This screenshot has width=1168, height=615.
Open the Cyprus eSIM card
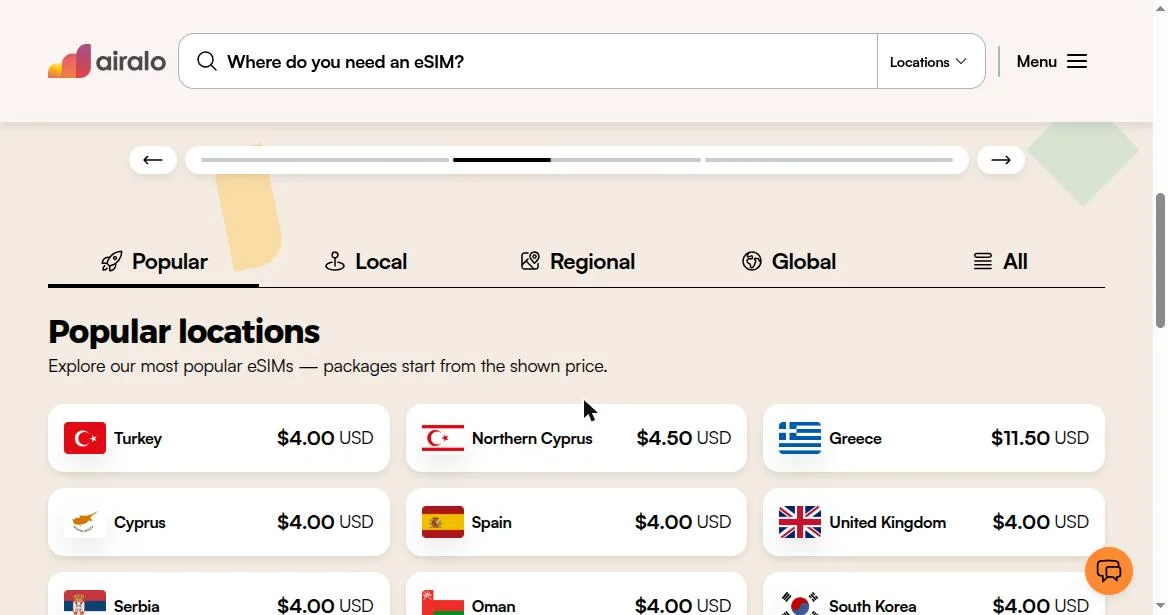pos(219,522)
